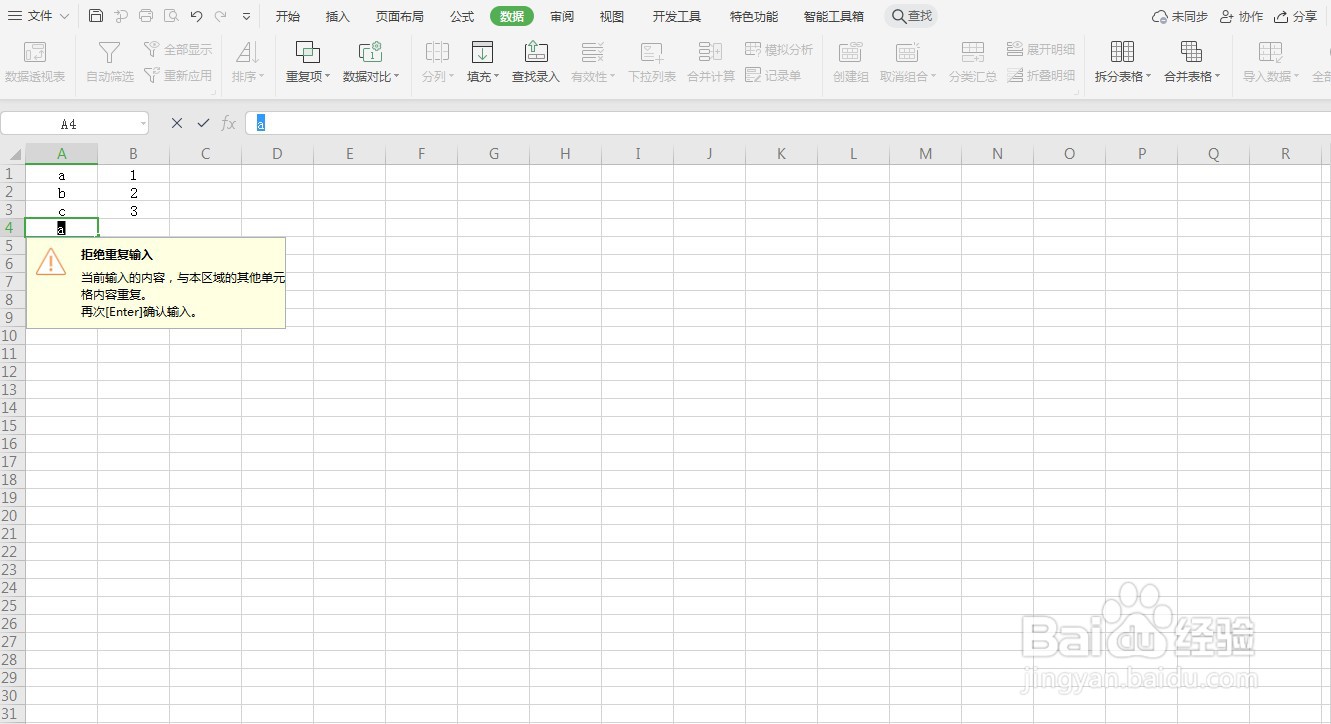Select column K header

[782, 154]
